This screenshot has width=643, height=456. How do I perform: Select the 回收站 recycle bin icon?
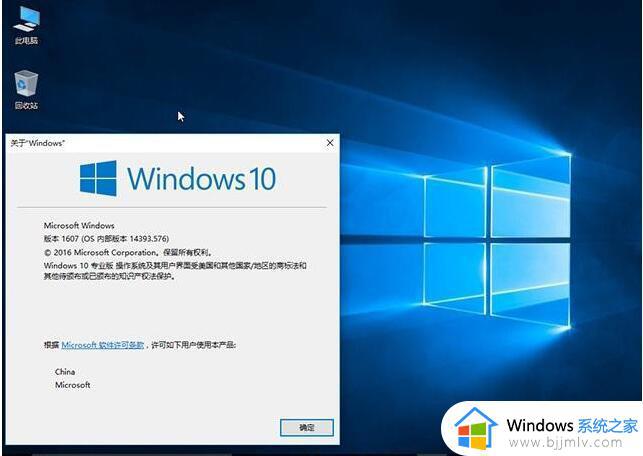pos(26,89)
